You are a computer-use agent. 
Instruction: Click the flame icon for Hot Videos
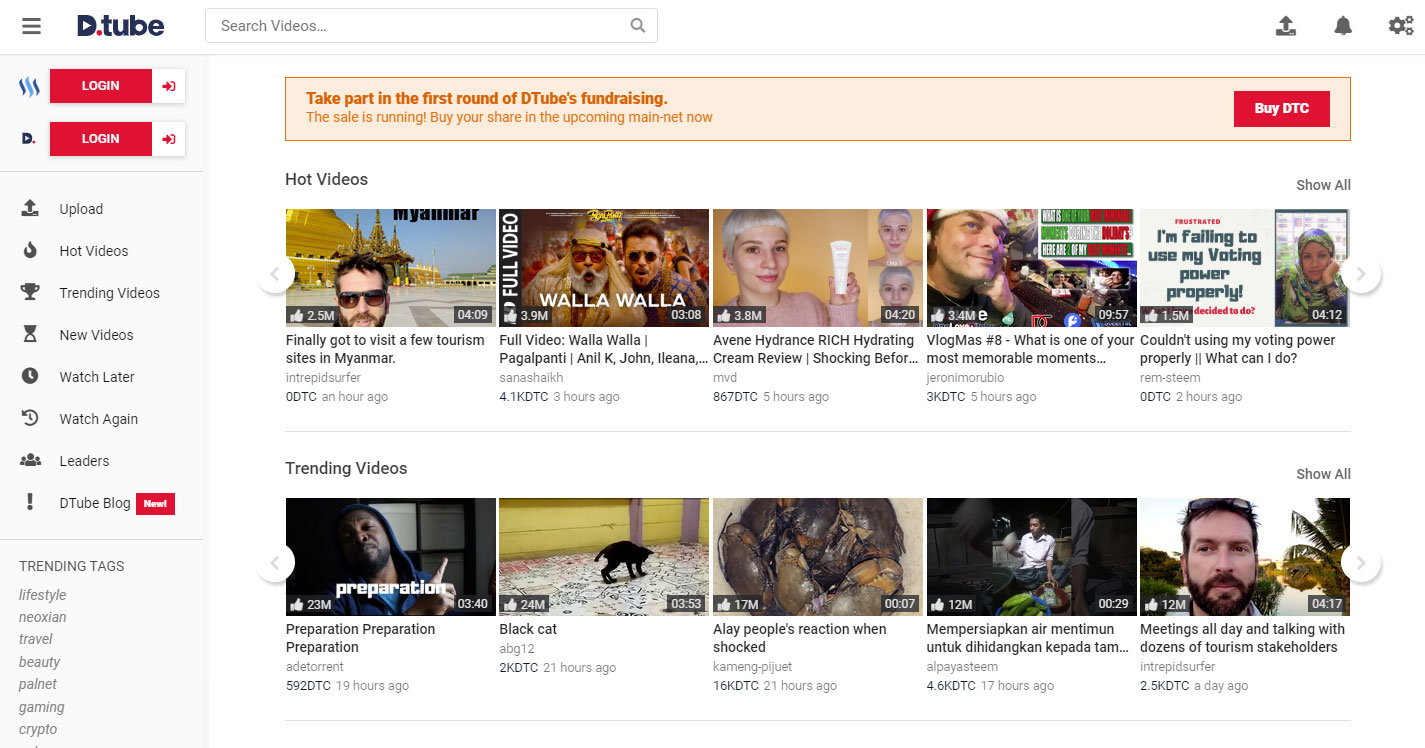point(30,250)
